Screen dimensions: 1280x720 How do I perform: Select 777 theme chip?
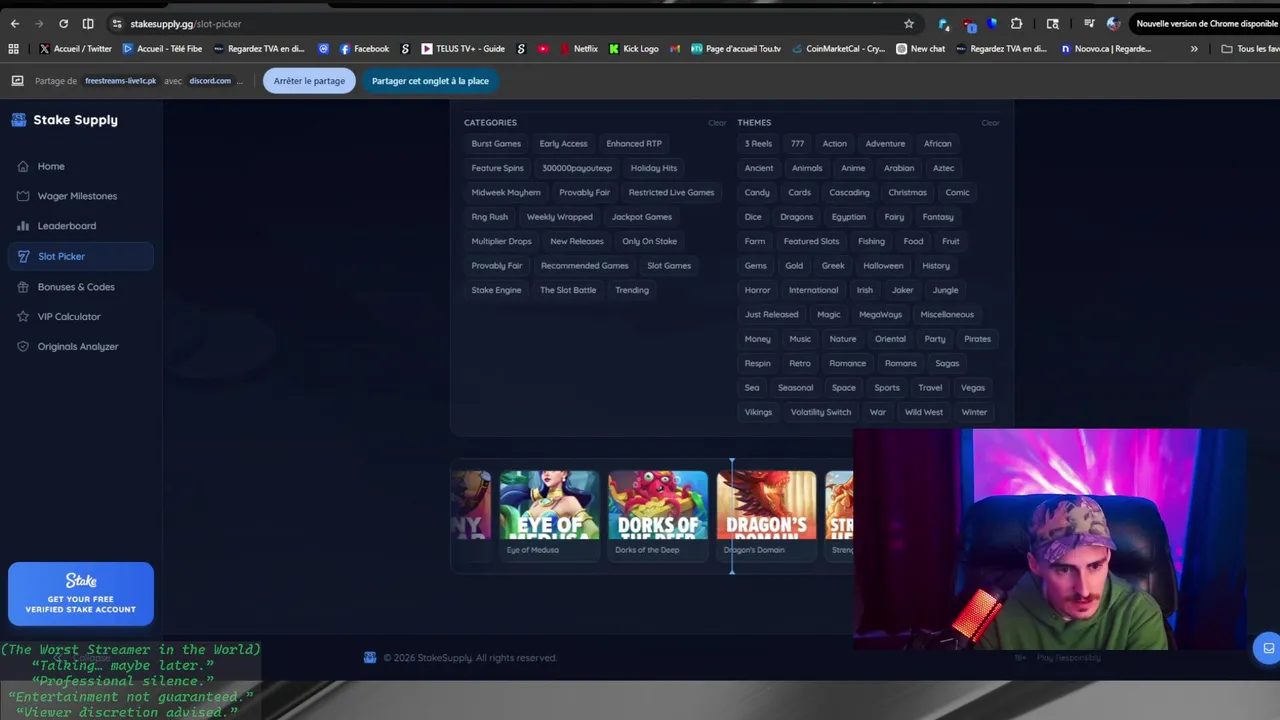pos(797,144)
